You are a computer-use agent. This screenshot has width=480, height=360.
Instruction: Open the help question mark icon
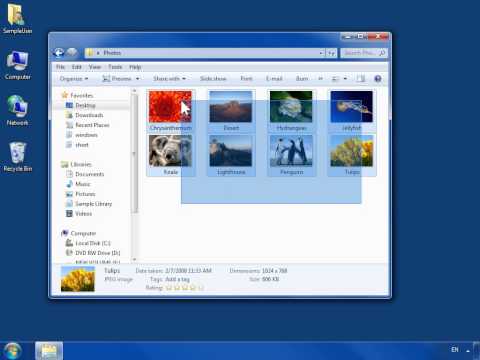pyautogui.click(x=378, y=79)
